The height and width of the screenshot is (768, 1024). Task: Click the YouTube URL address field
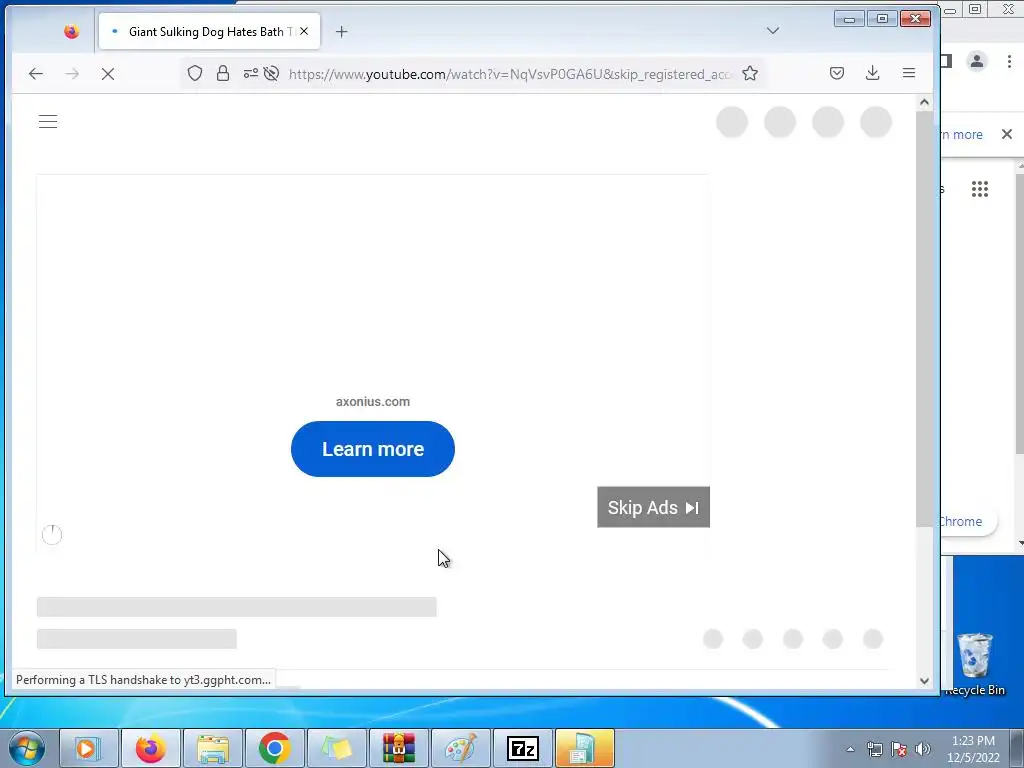pos(509,74)
